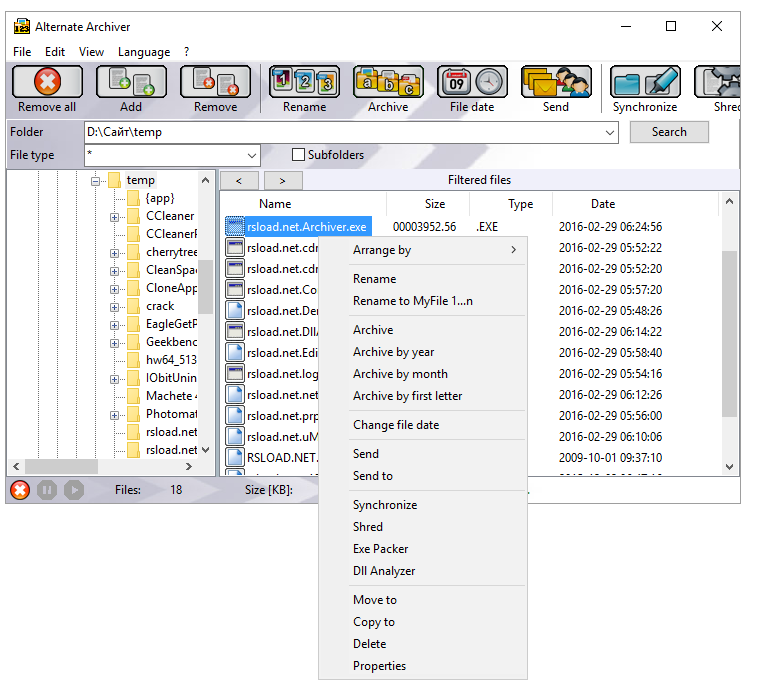Image resolution: width=759 pixels, height=699 pixels.
Task: Open the Folder path dropdown
Action: (x=609, y=132)
